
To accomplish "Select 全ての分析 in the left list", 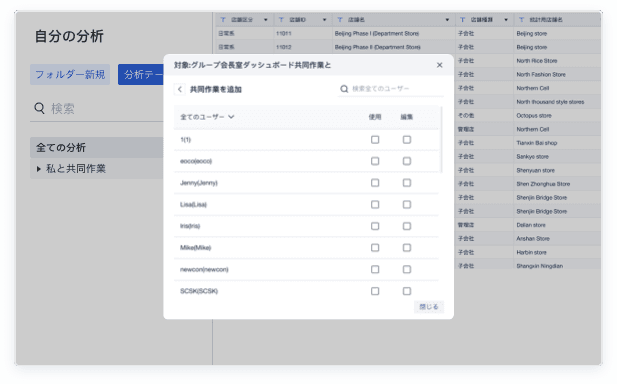I will [x=97, y=148].
